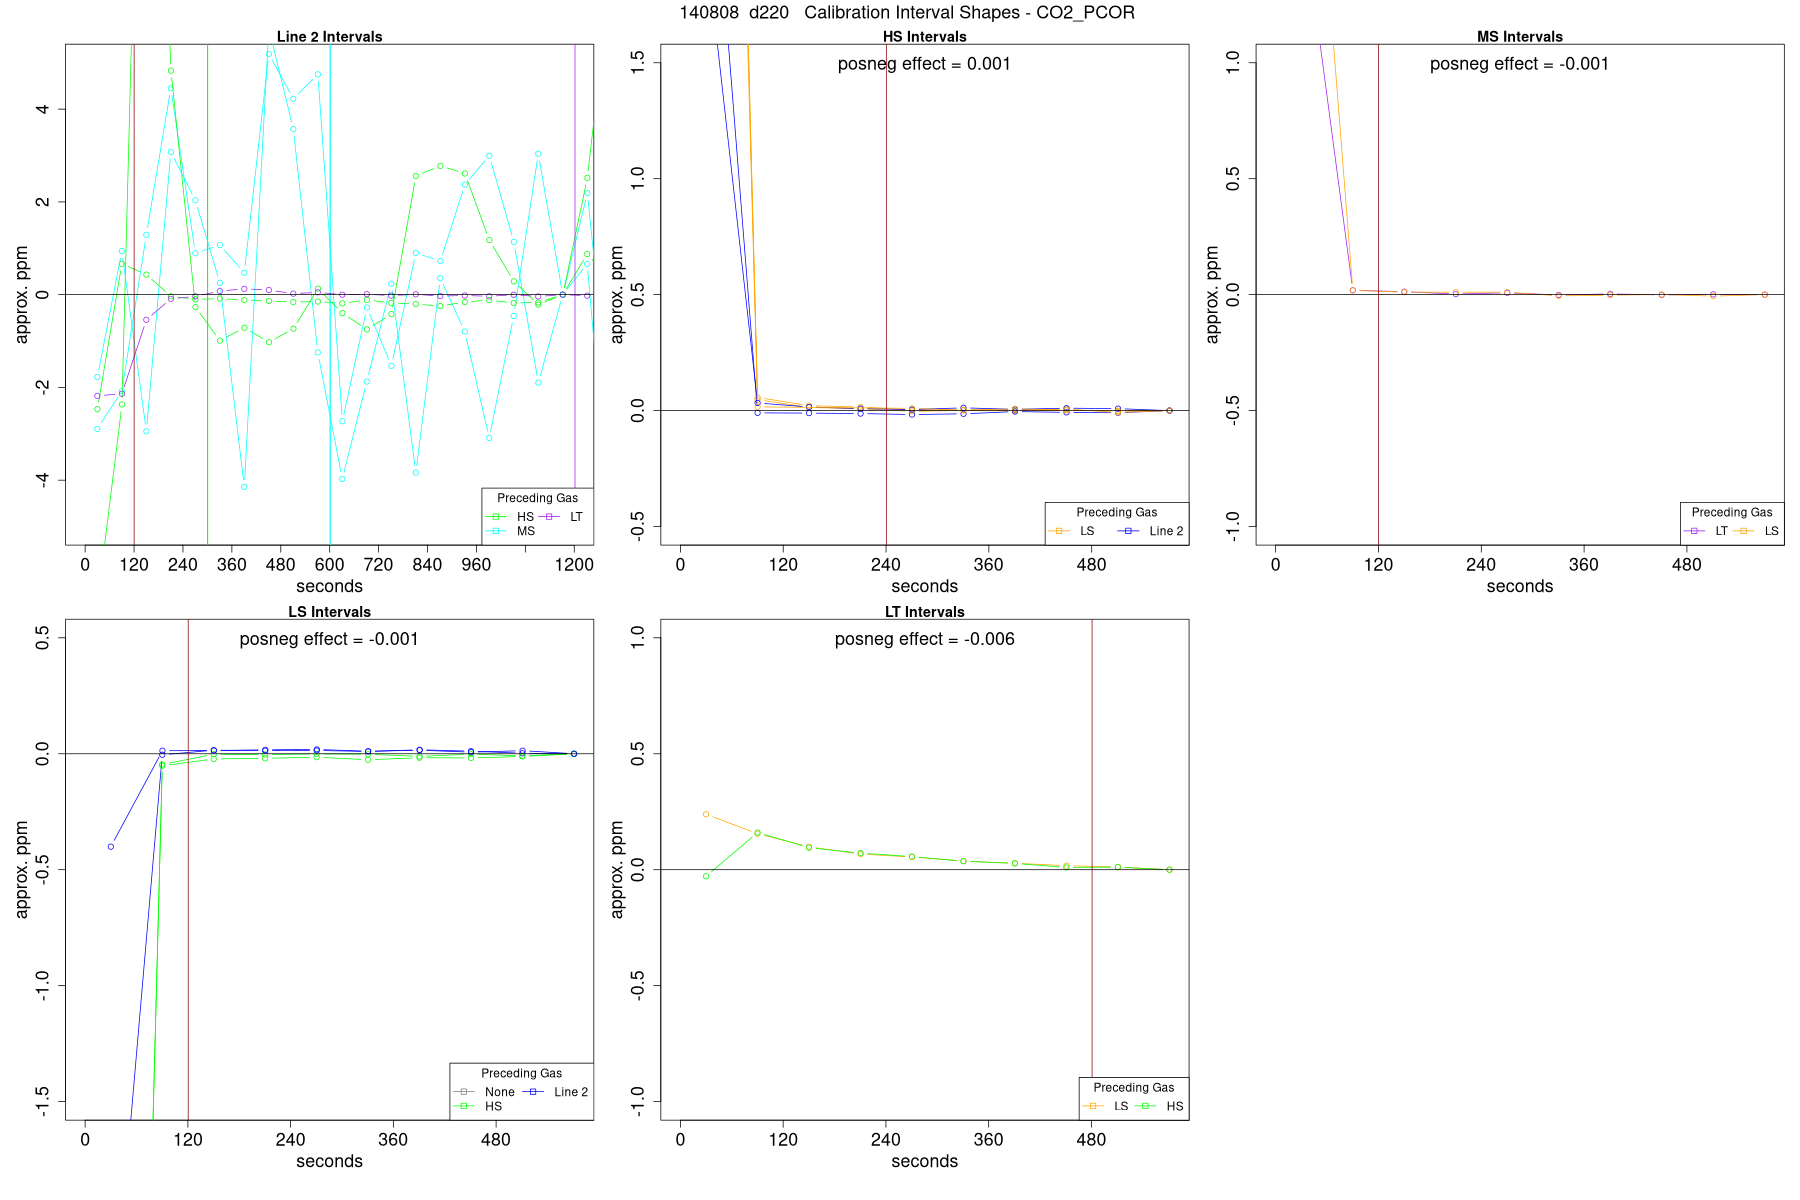This screenshot has width=1800, height=1200.
Task: Click the HS legend entry in LT Intervals plot
Action: point(1161,1106)
